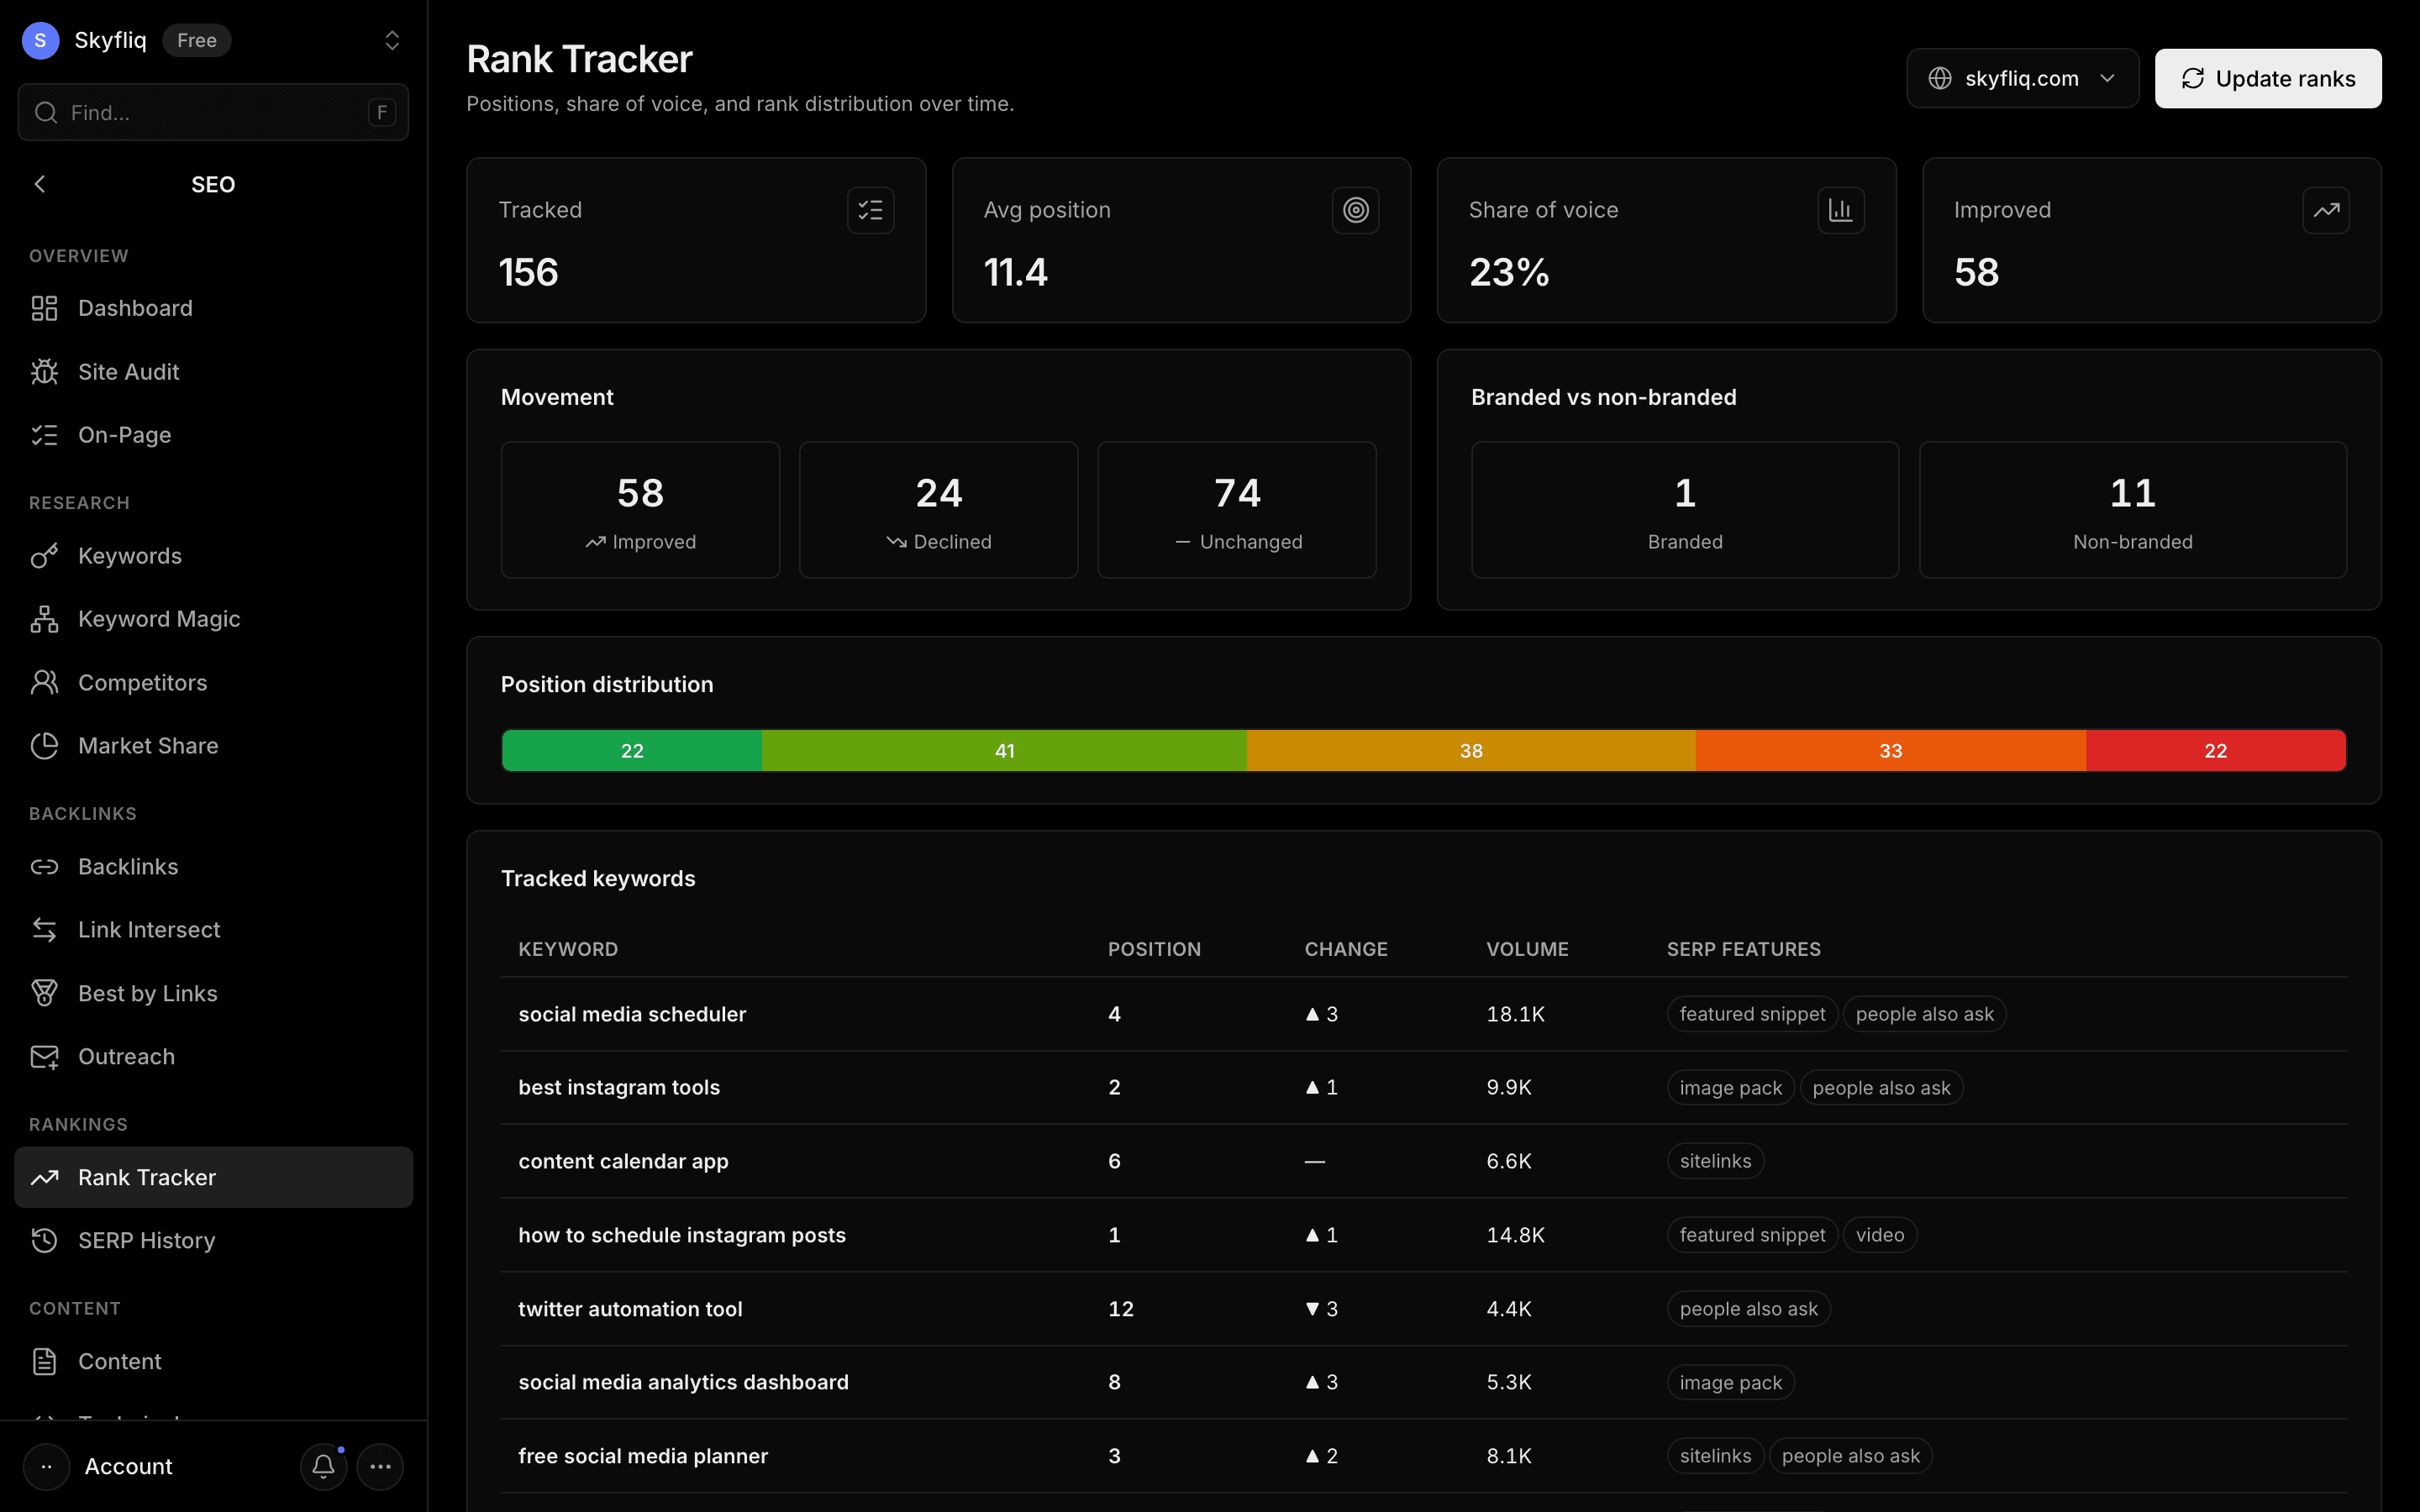Open Dashboard from the sidebar

click(x=213, y=308)
